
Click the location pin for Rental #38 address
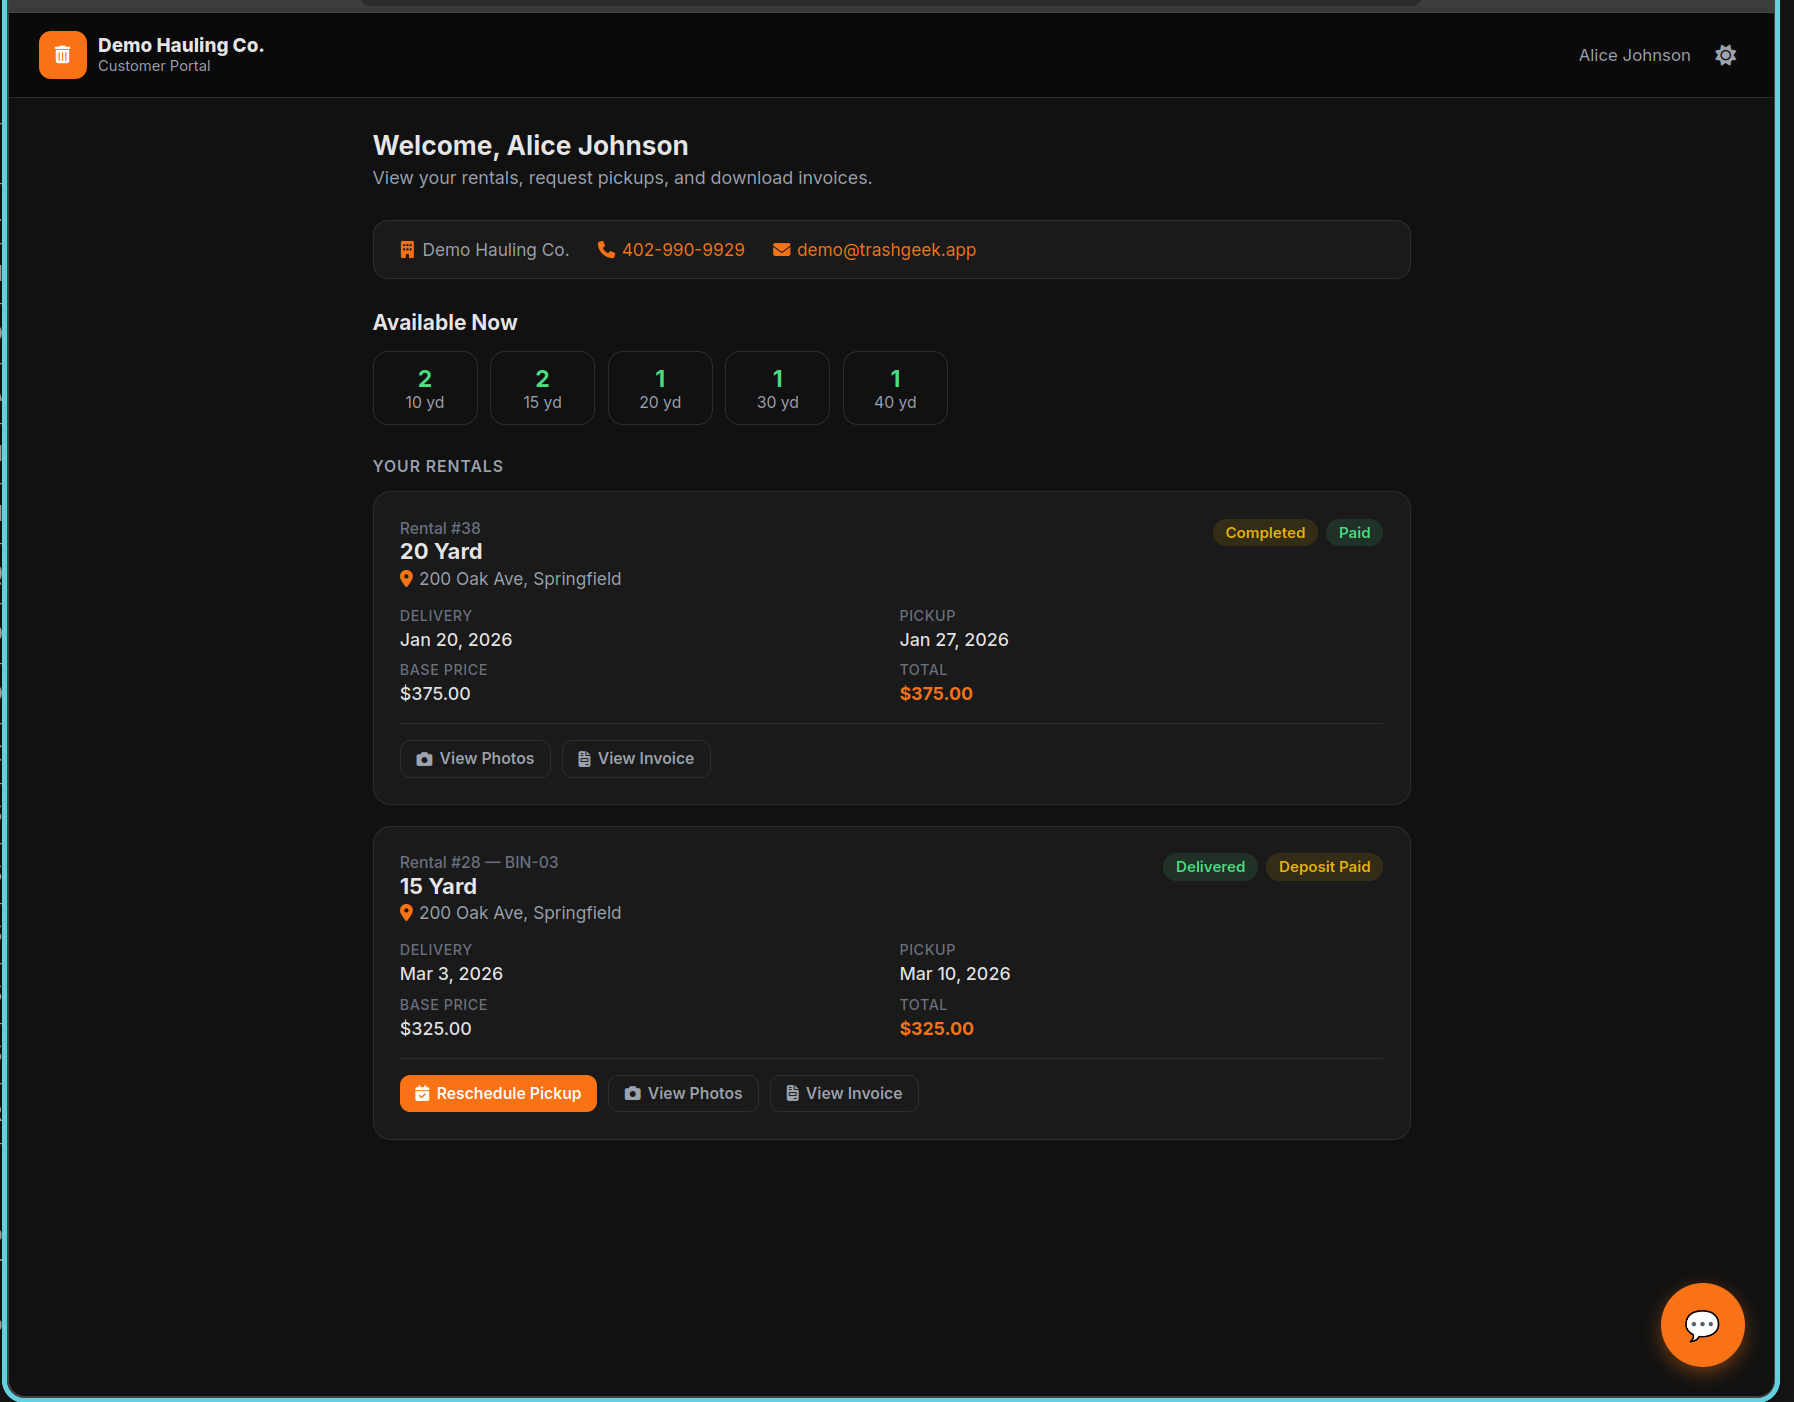(406, 578)
